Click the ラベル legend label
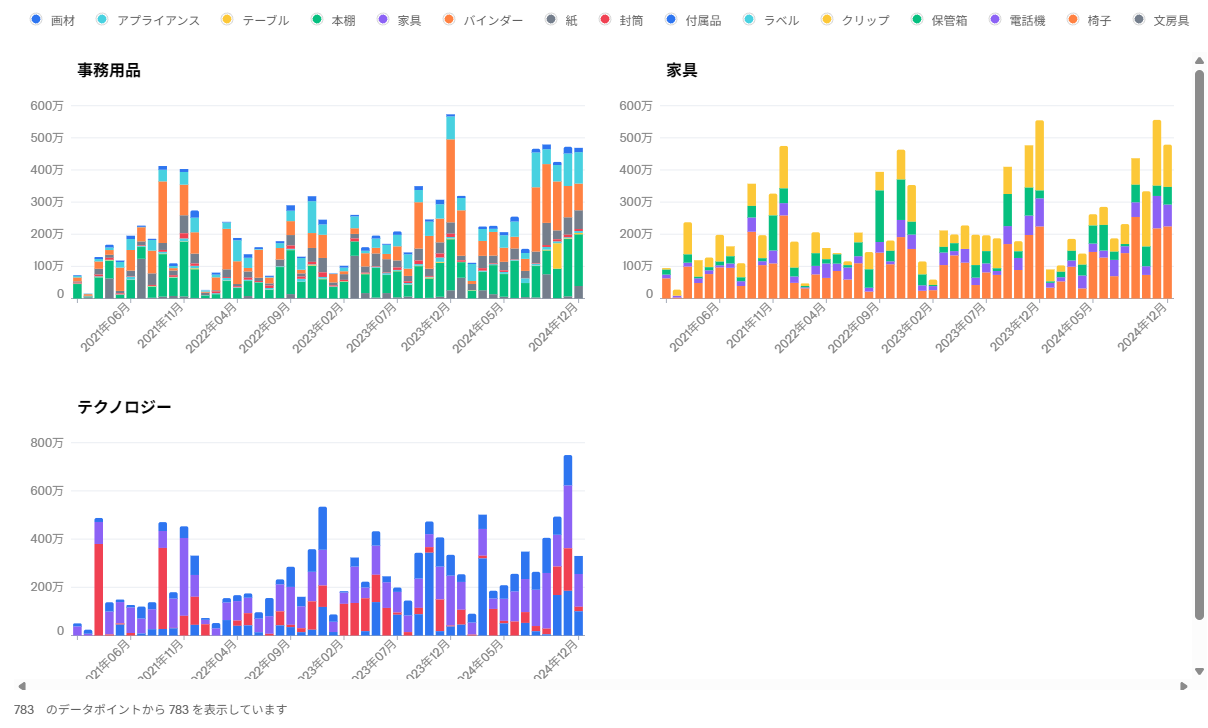The height and width of the screenshot is (728, 1208). coord(781,20)
